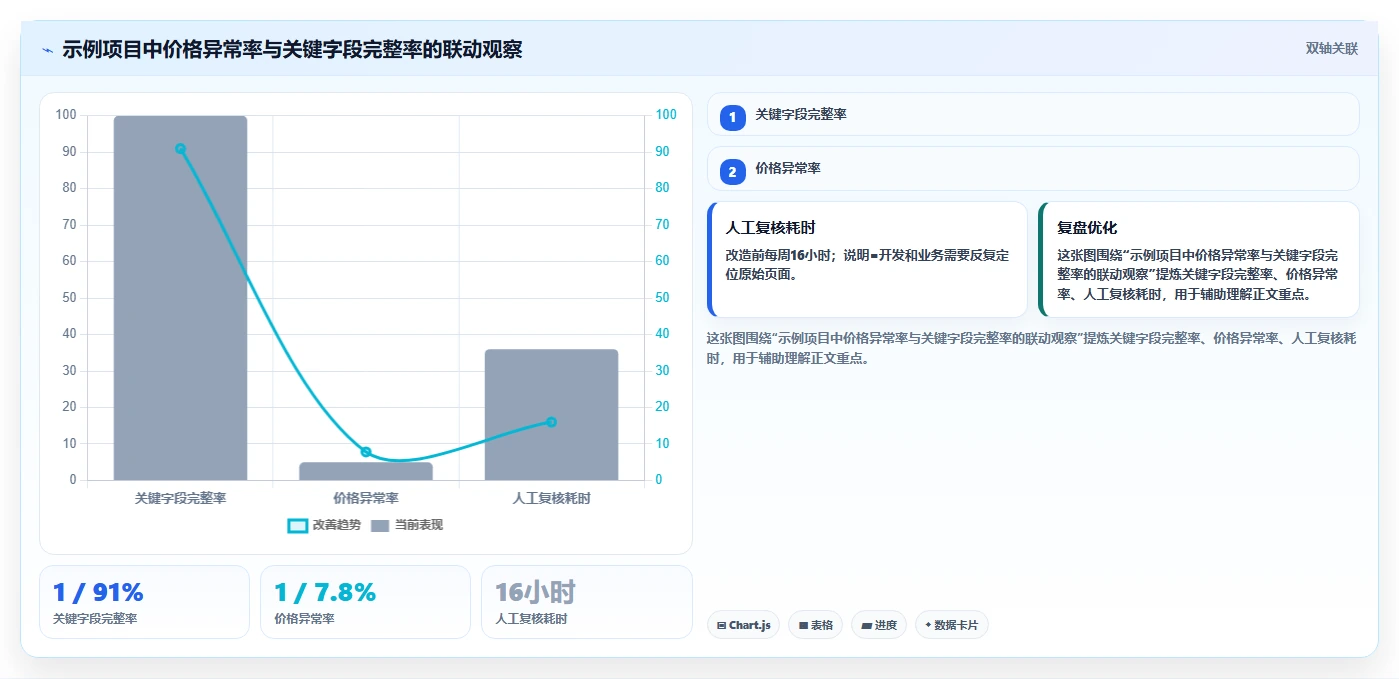Click the paragraph starting 改造前每周16小时
Image resolution: width=1399 pixels, height=679 pixels.
coord(867,265)
